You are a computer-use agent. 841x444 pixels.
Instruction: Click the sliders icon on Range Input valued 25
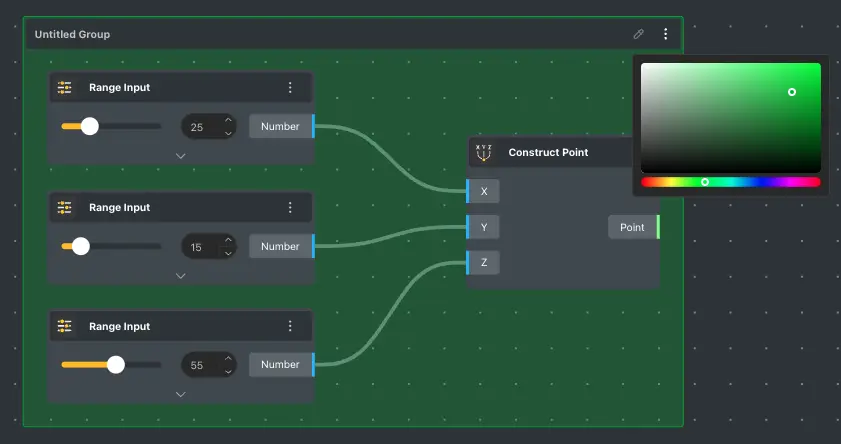(65, 88)
